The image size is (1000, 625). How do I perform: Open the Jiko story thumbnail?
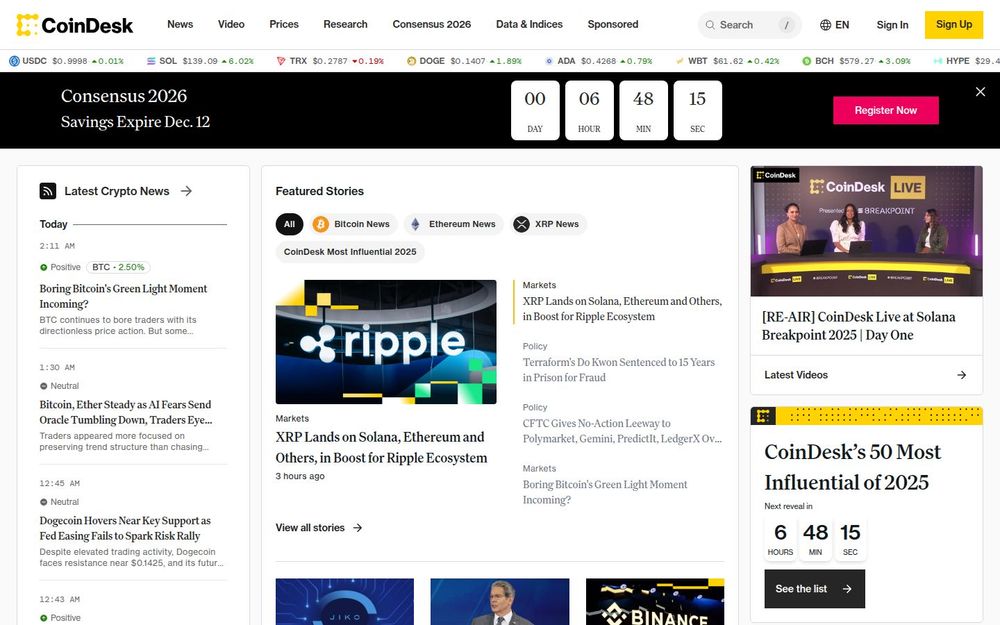(x=344, y=601)
